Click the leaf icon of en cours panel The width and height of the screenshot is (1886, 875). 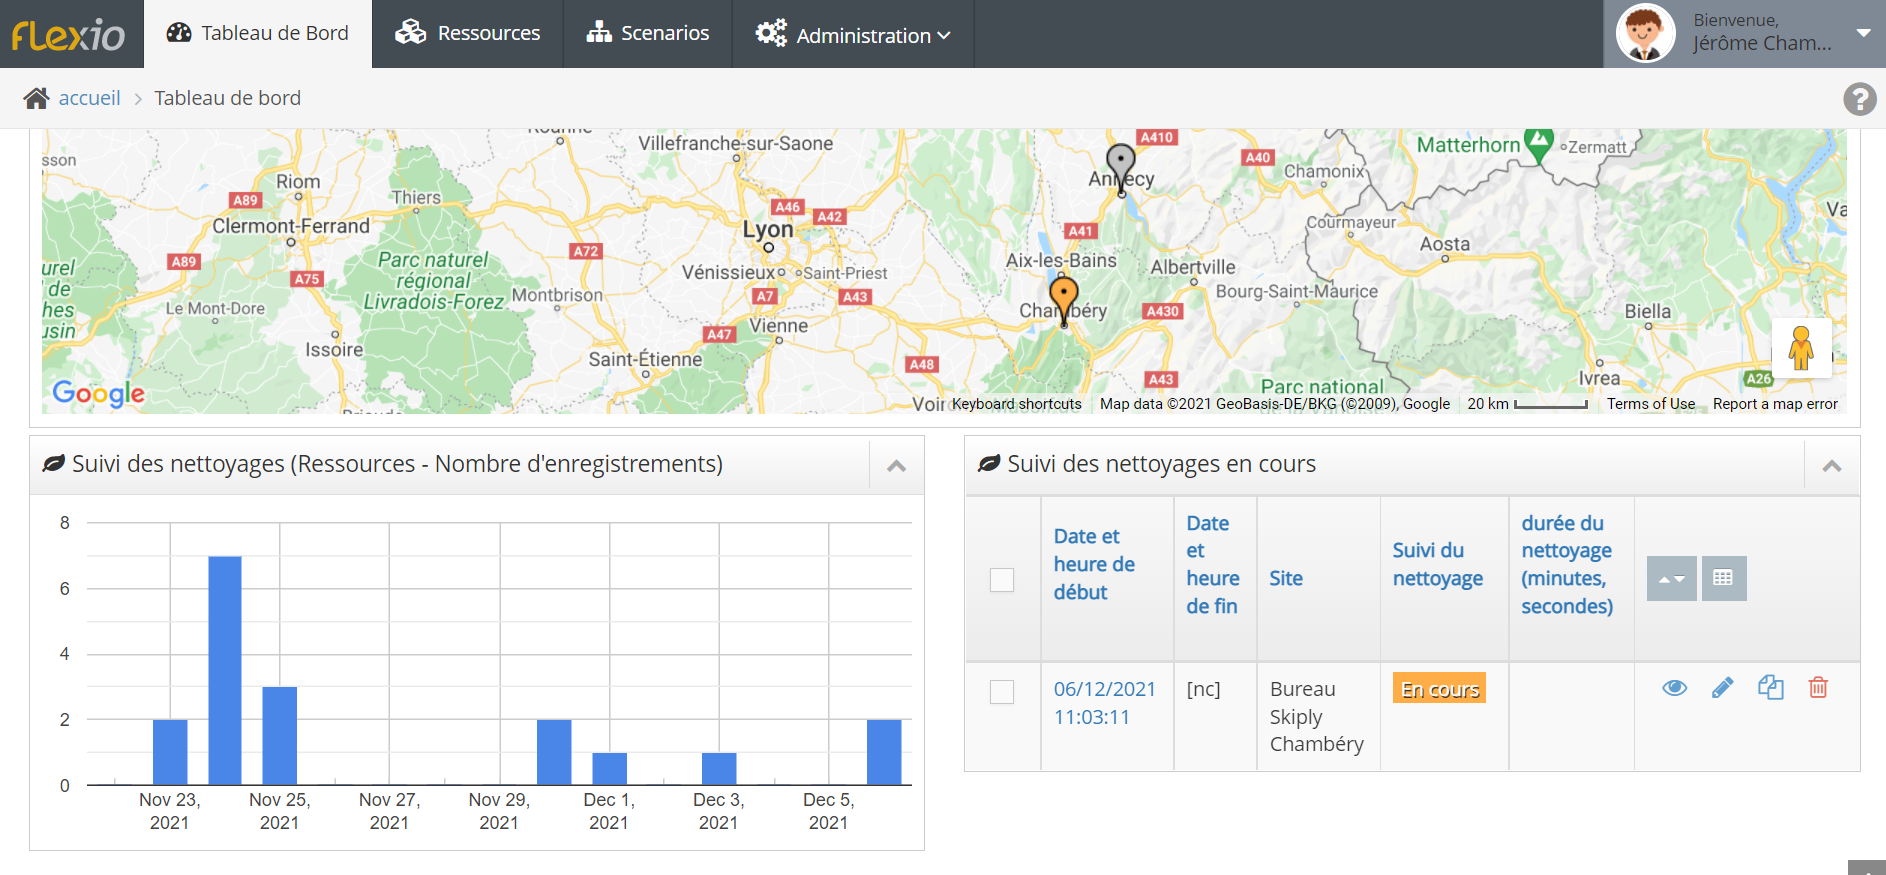click(989, 464)
